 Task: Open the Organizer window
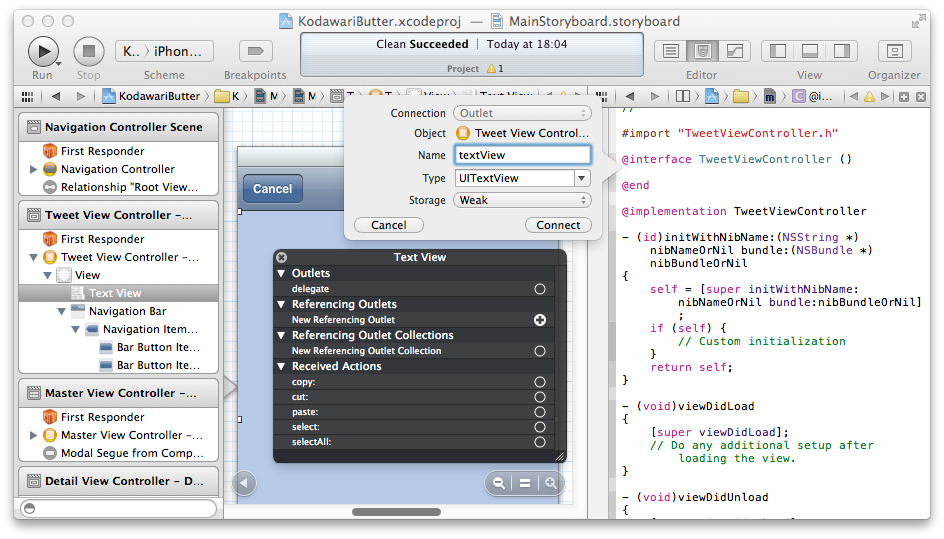coord(894,51)
